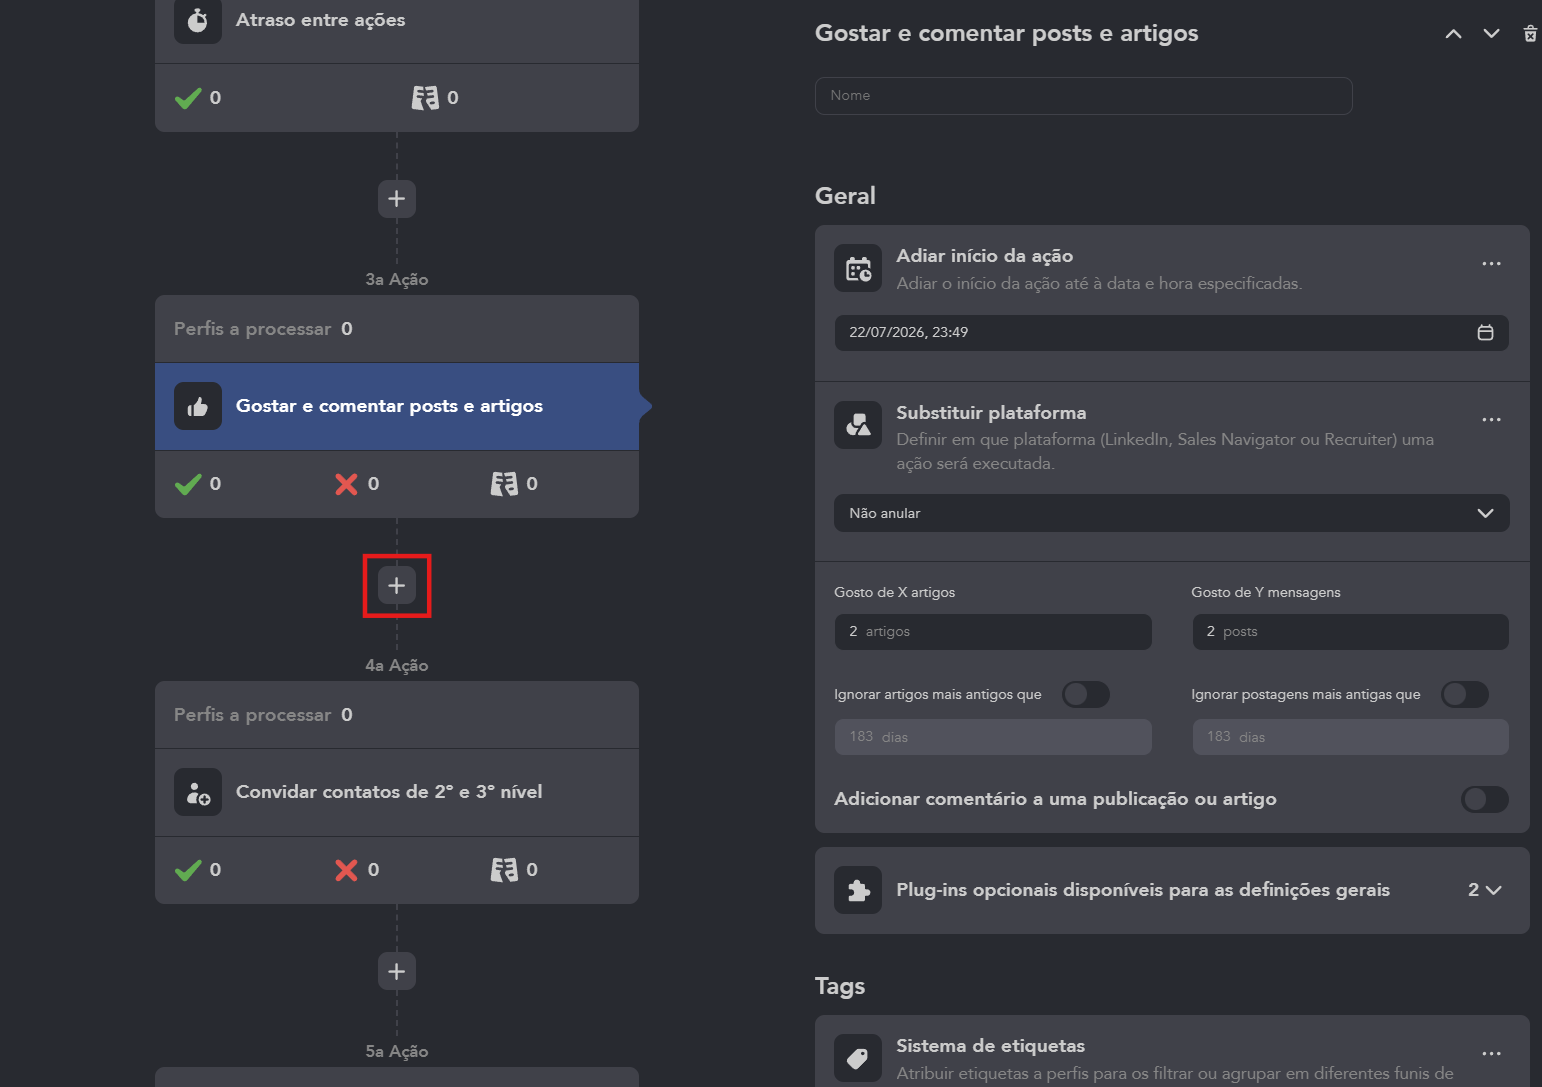Viewport: 1542px width, 1087px height.
Task: Click the Tags section heading
Action: 840,987
